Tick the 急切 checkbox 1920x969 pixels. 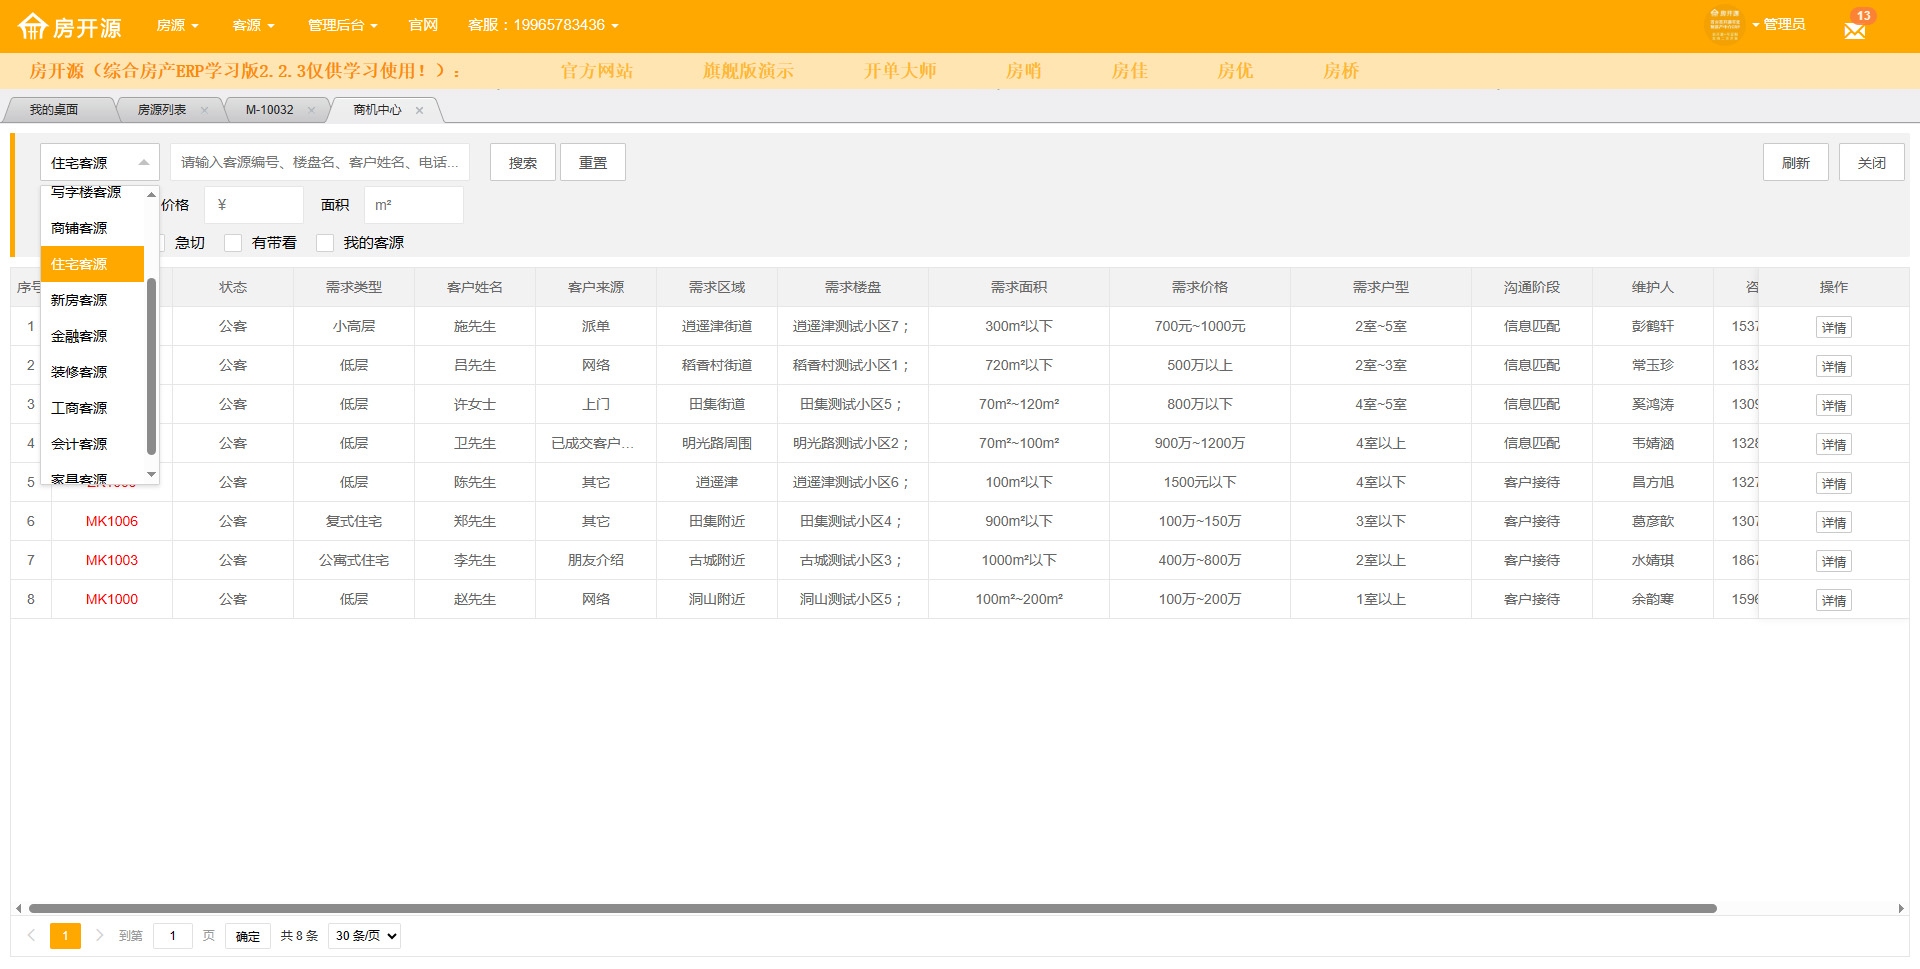pos(160,243)
